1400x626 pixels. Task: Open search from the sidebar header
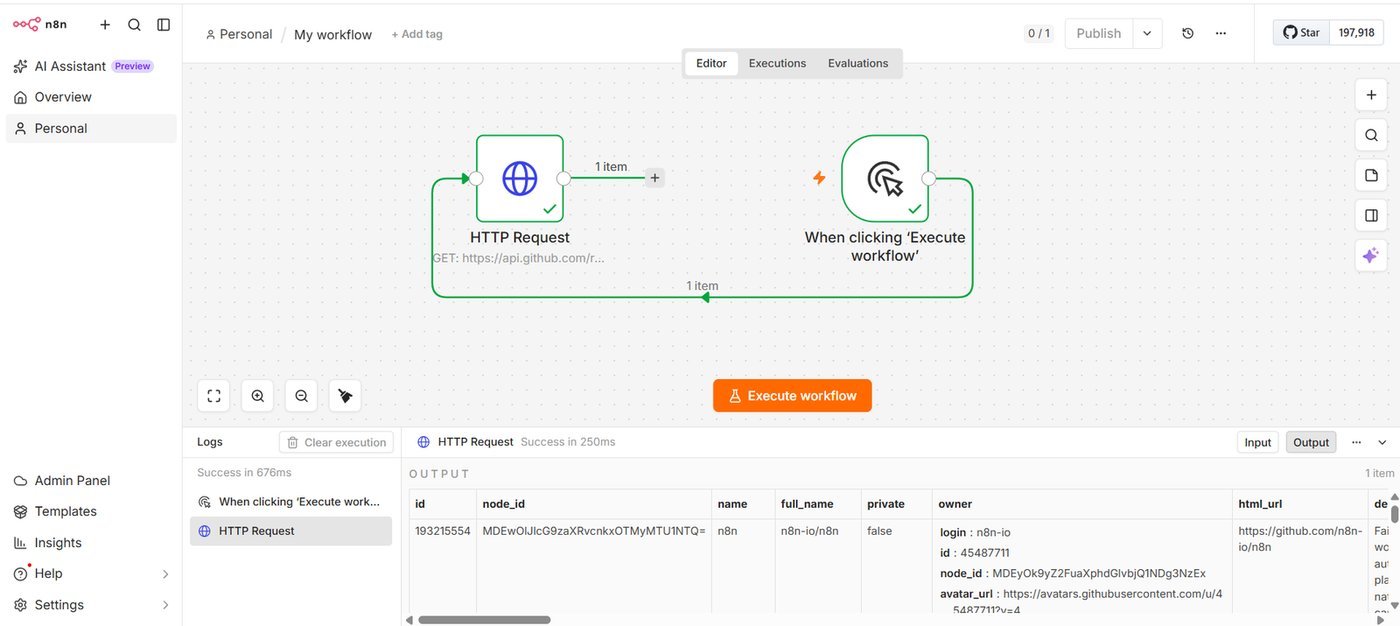(x=134, y=25)
